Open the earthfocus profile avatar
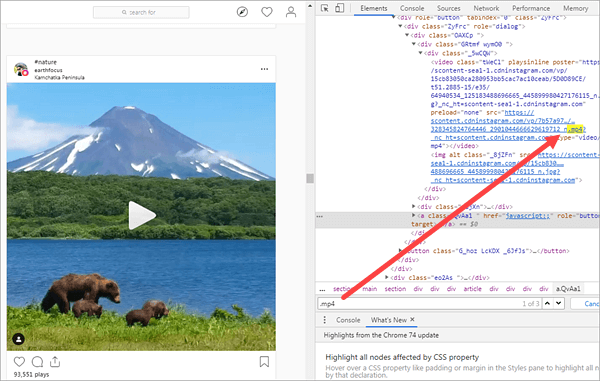Viewport: 600px width, 382px height. point(21,69)
